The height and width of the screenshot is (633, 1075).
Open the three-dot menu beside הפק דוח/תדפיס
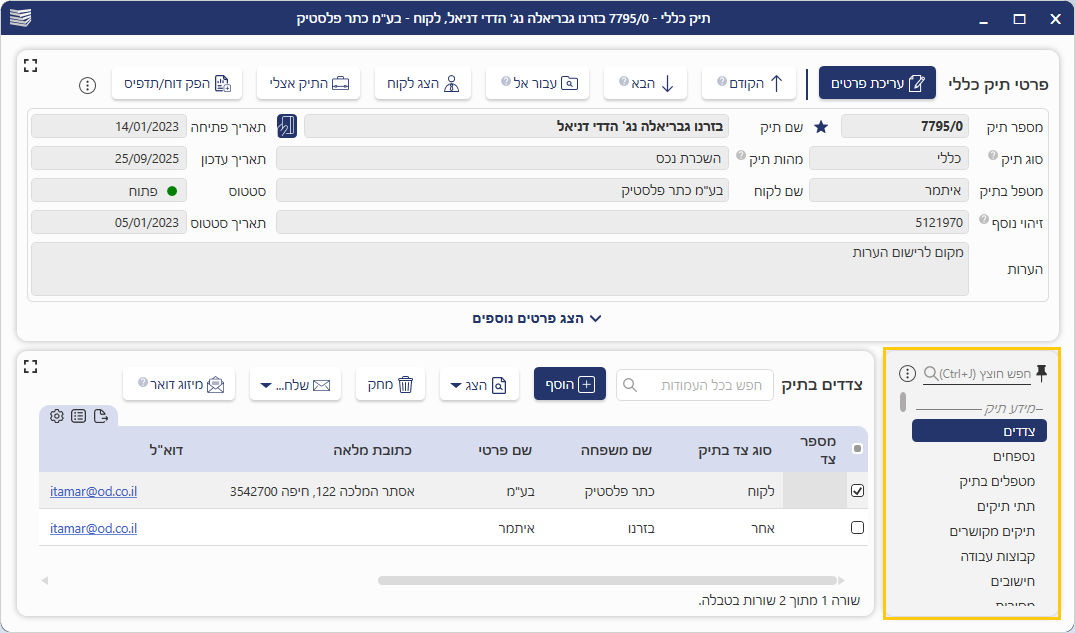click(87, 85)
